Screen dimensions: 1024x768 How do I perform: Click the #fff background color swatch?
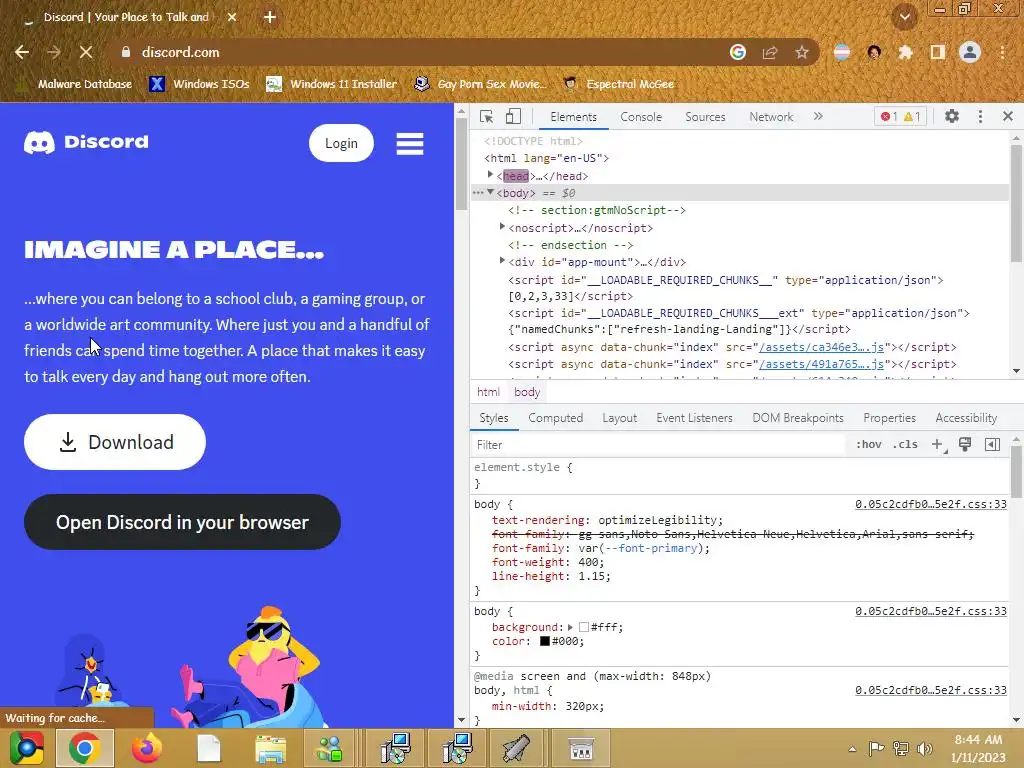pyautogui.click(x=584, y=627)
